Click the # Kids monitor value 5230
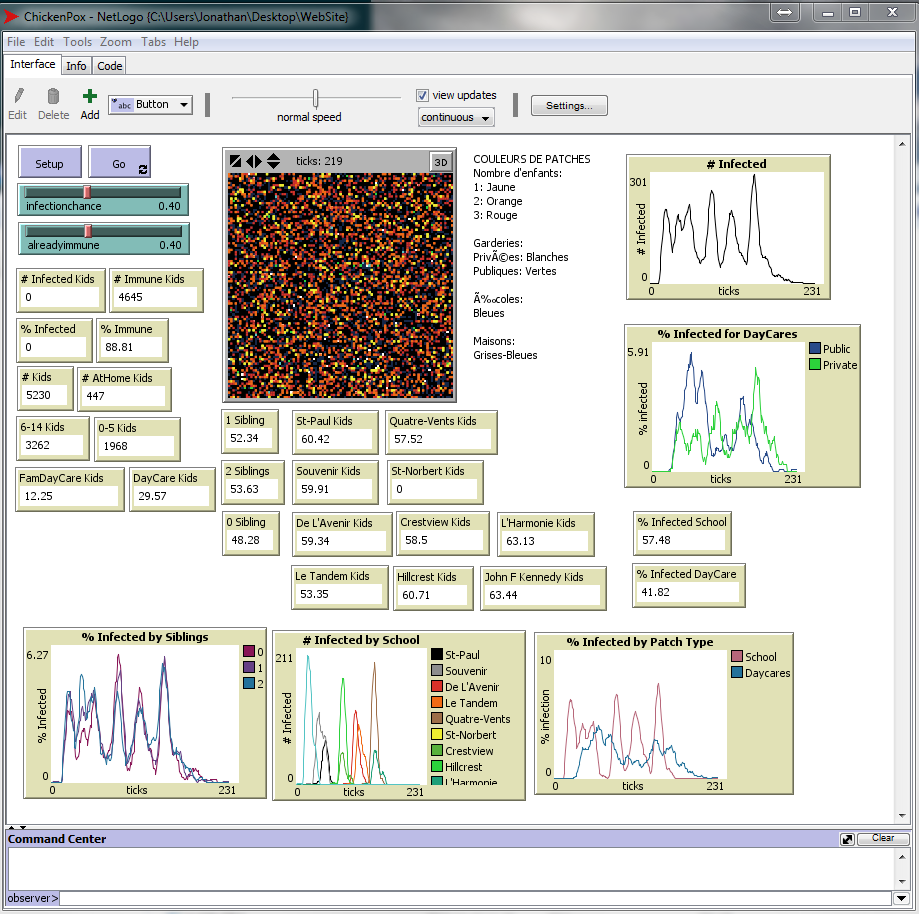This screenshot has height=914, width=919. pyautogui.click(x=46, y=395)
